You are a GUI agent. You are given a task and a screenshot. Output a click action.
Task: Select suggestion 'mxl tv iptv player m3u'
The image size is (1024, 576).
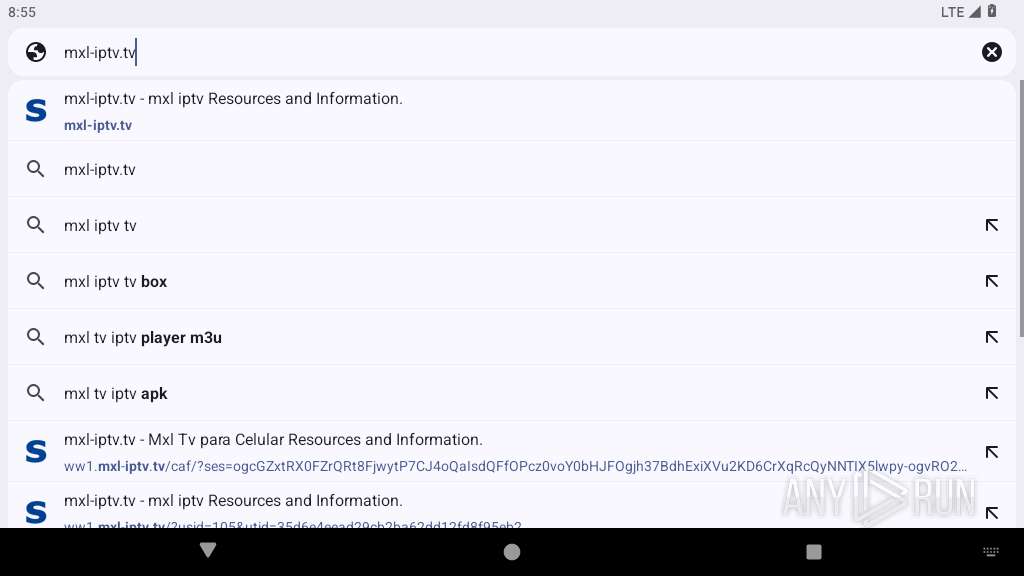tap(512, 338)
